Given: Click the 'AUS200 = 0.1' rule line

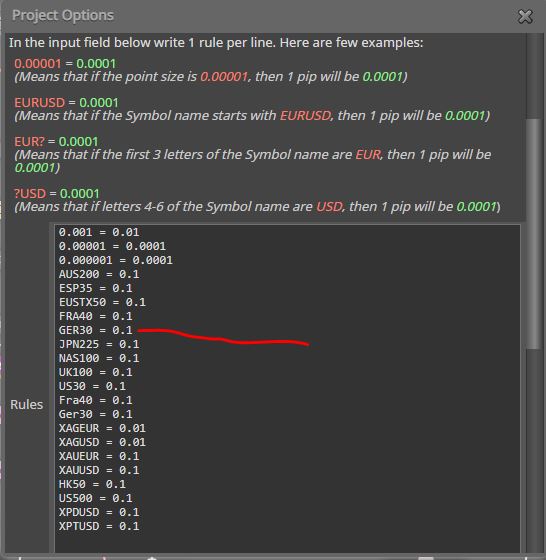Looking at the screenshot, I should 99,274.
